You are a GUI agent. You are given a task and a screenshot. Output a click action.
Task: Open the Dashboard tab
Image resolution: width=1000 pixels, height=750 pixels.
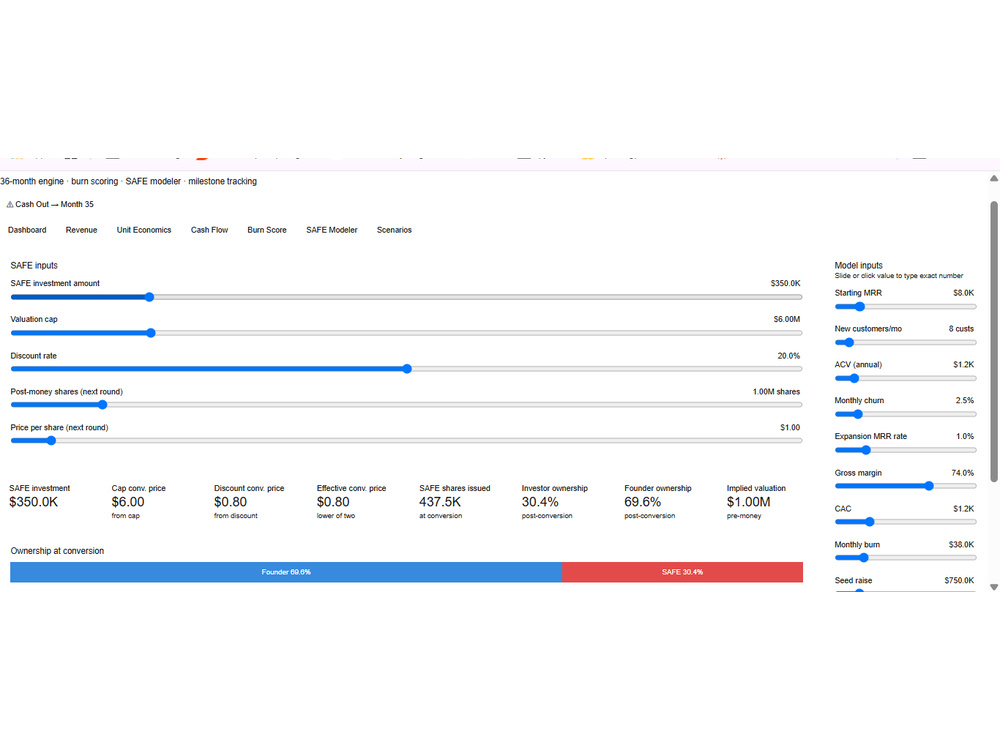pyautogui.click(x=27, y=230)
